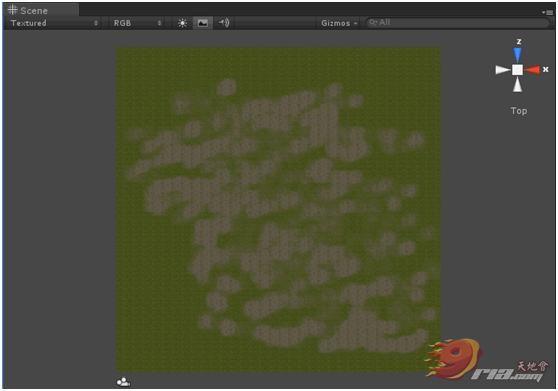The height and width of the screenshot is (391, 558).
Task: Click the scene search field
Action: pyautogui.click(x=458, y=23)
